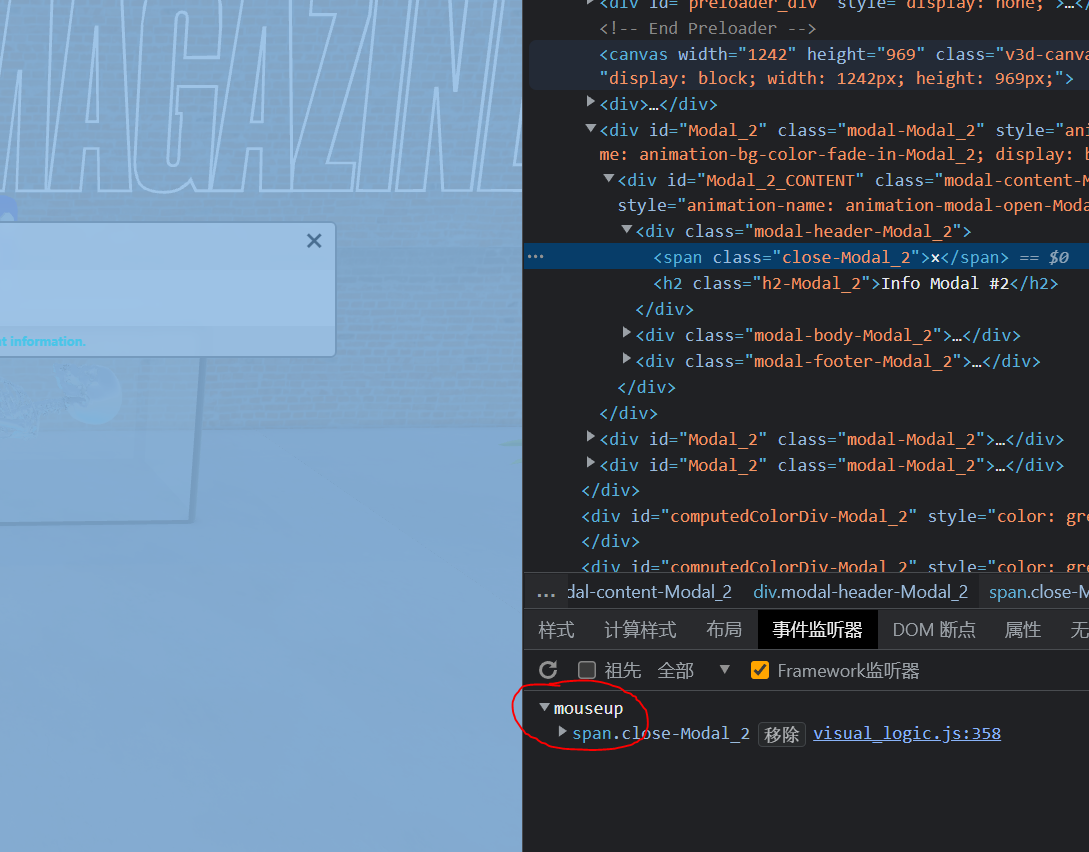Viewport: 1089px width, 852px height.
Task: Click the 'information.' text in the modal
Action: click(47, 342)
